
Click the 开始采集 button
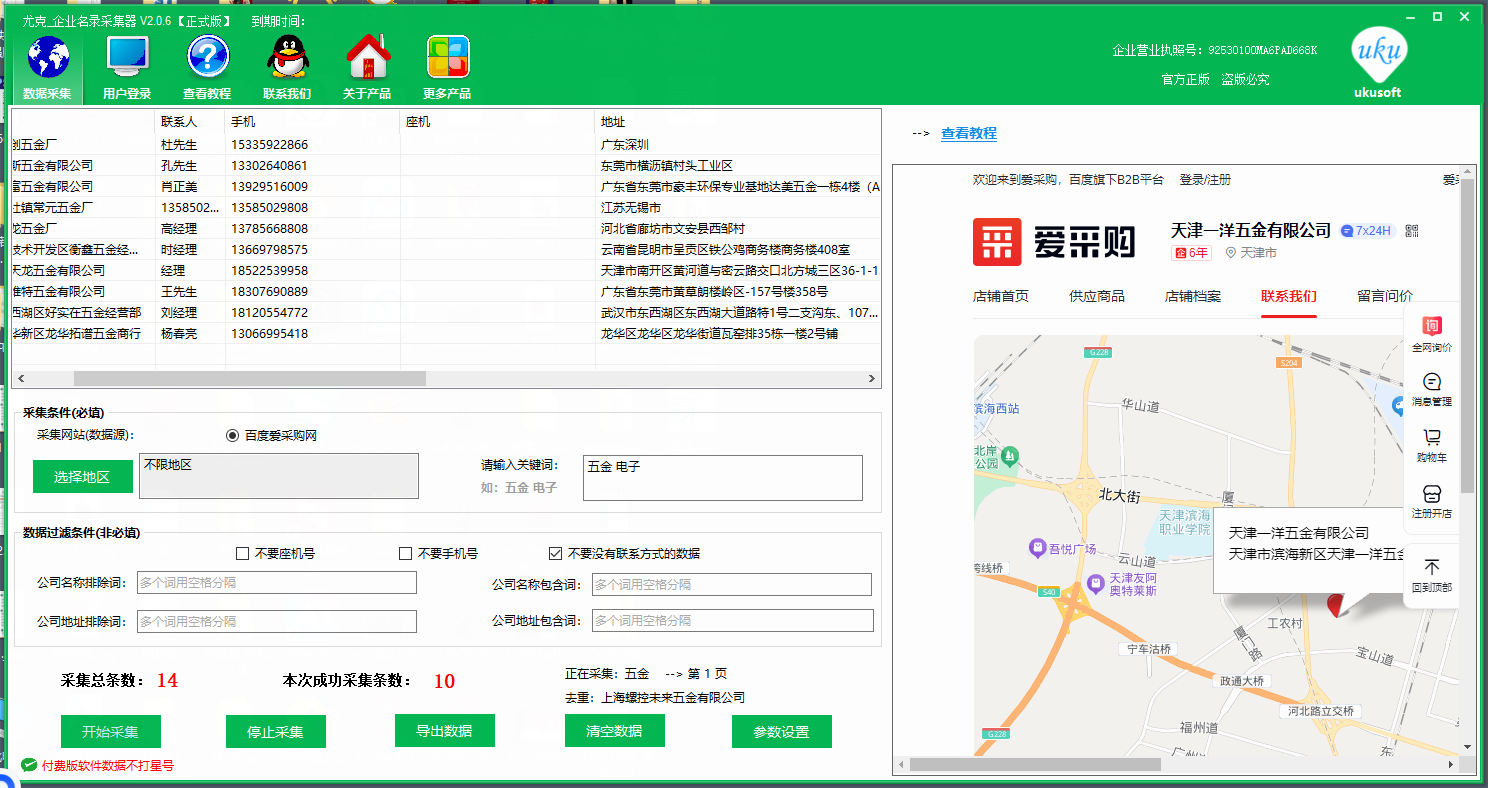click(x=110, y=731)
